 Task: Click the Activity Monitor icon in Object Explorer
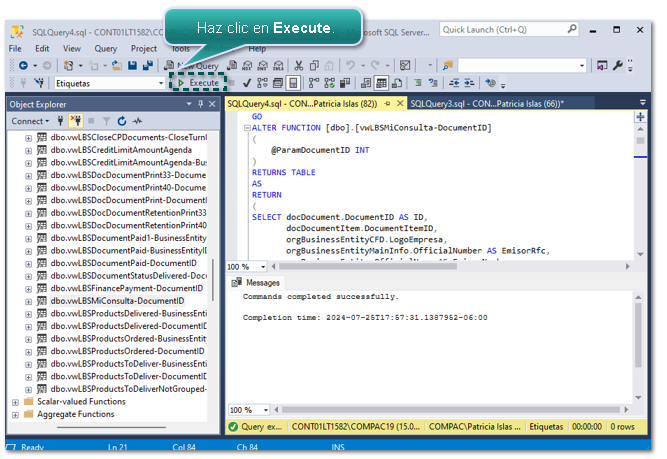[137, 121]
